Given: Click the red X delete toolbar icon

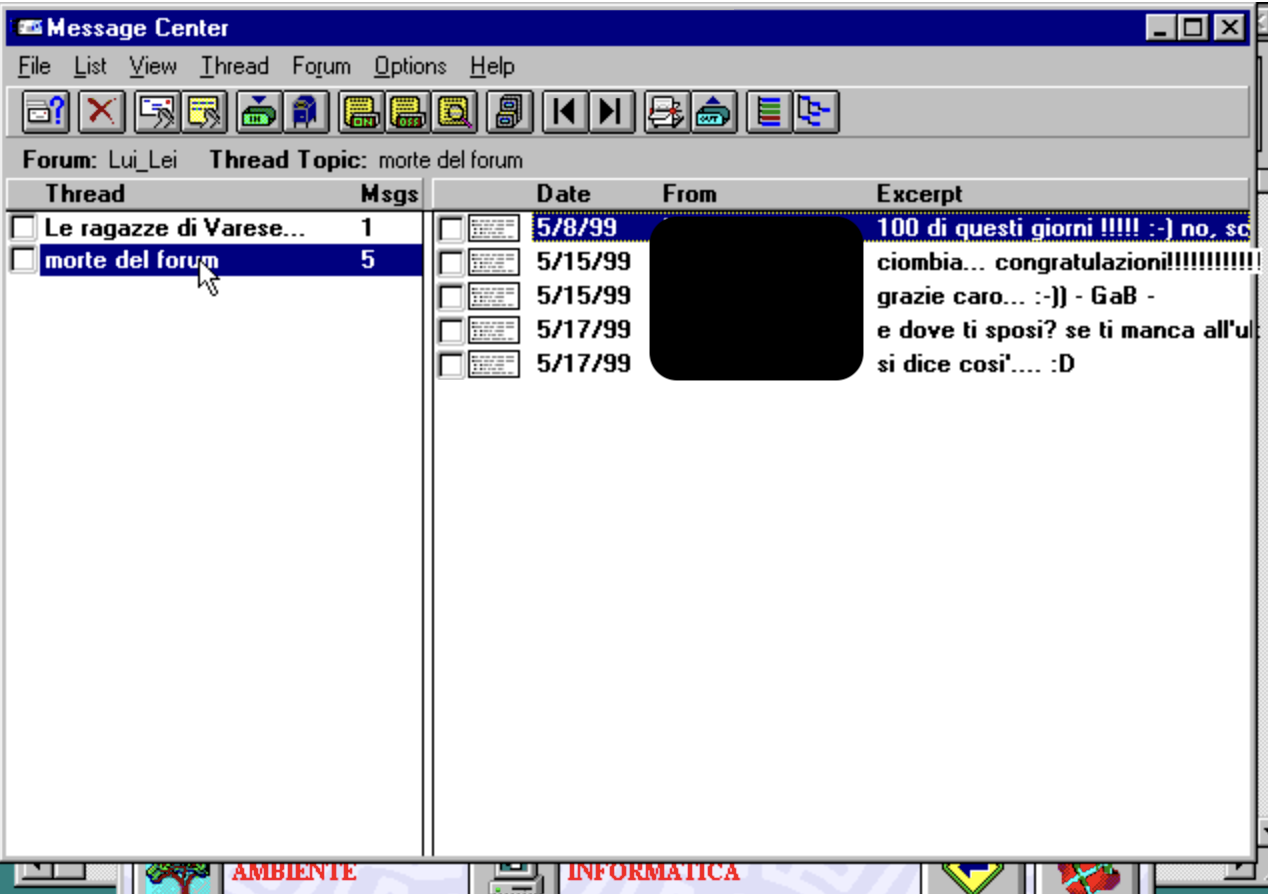Looking at the screenshot, I should coord(100,111).
